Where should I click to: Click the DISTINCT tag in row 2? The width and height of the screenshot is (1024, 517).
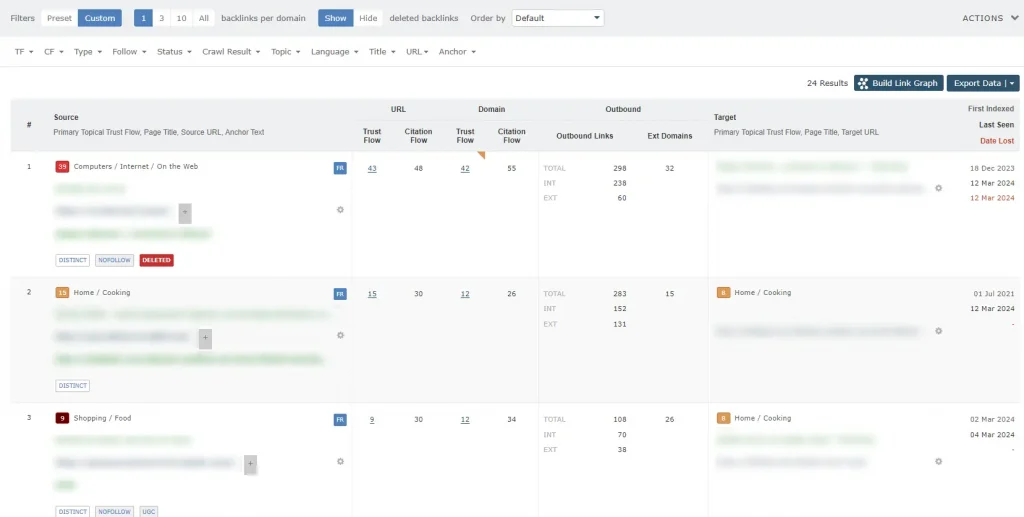click(x=72, y=386)
